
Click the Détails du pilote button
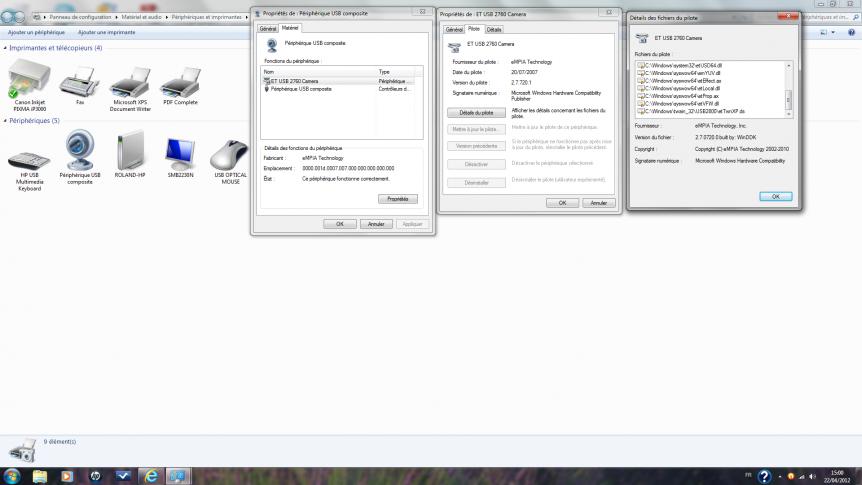point(476,113)
